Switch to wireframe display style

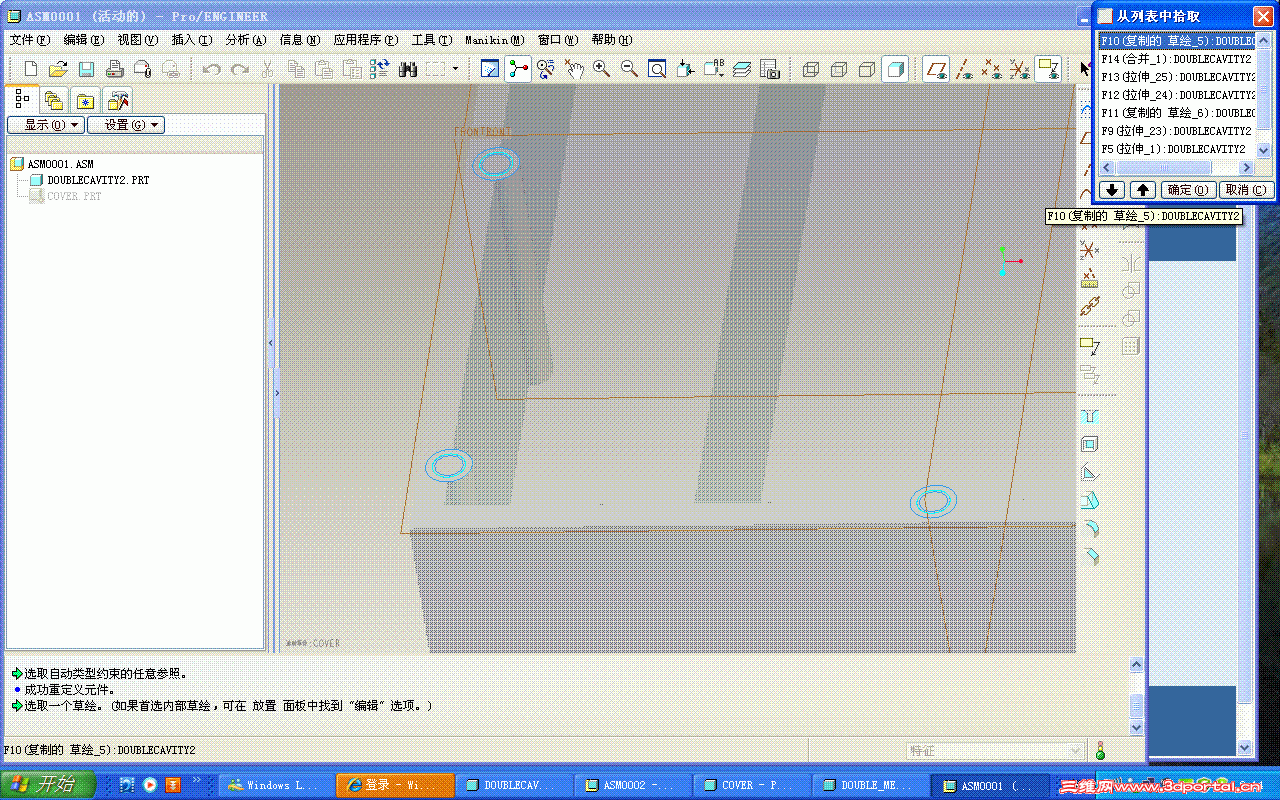tap(811, 69)
